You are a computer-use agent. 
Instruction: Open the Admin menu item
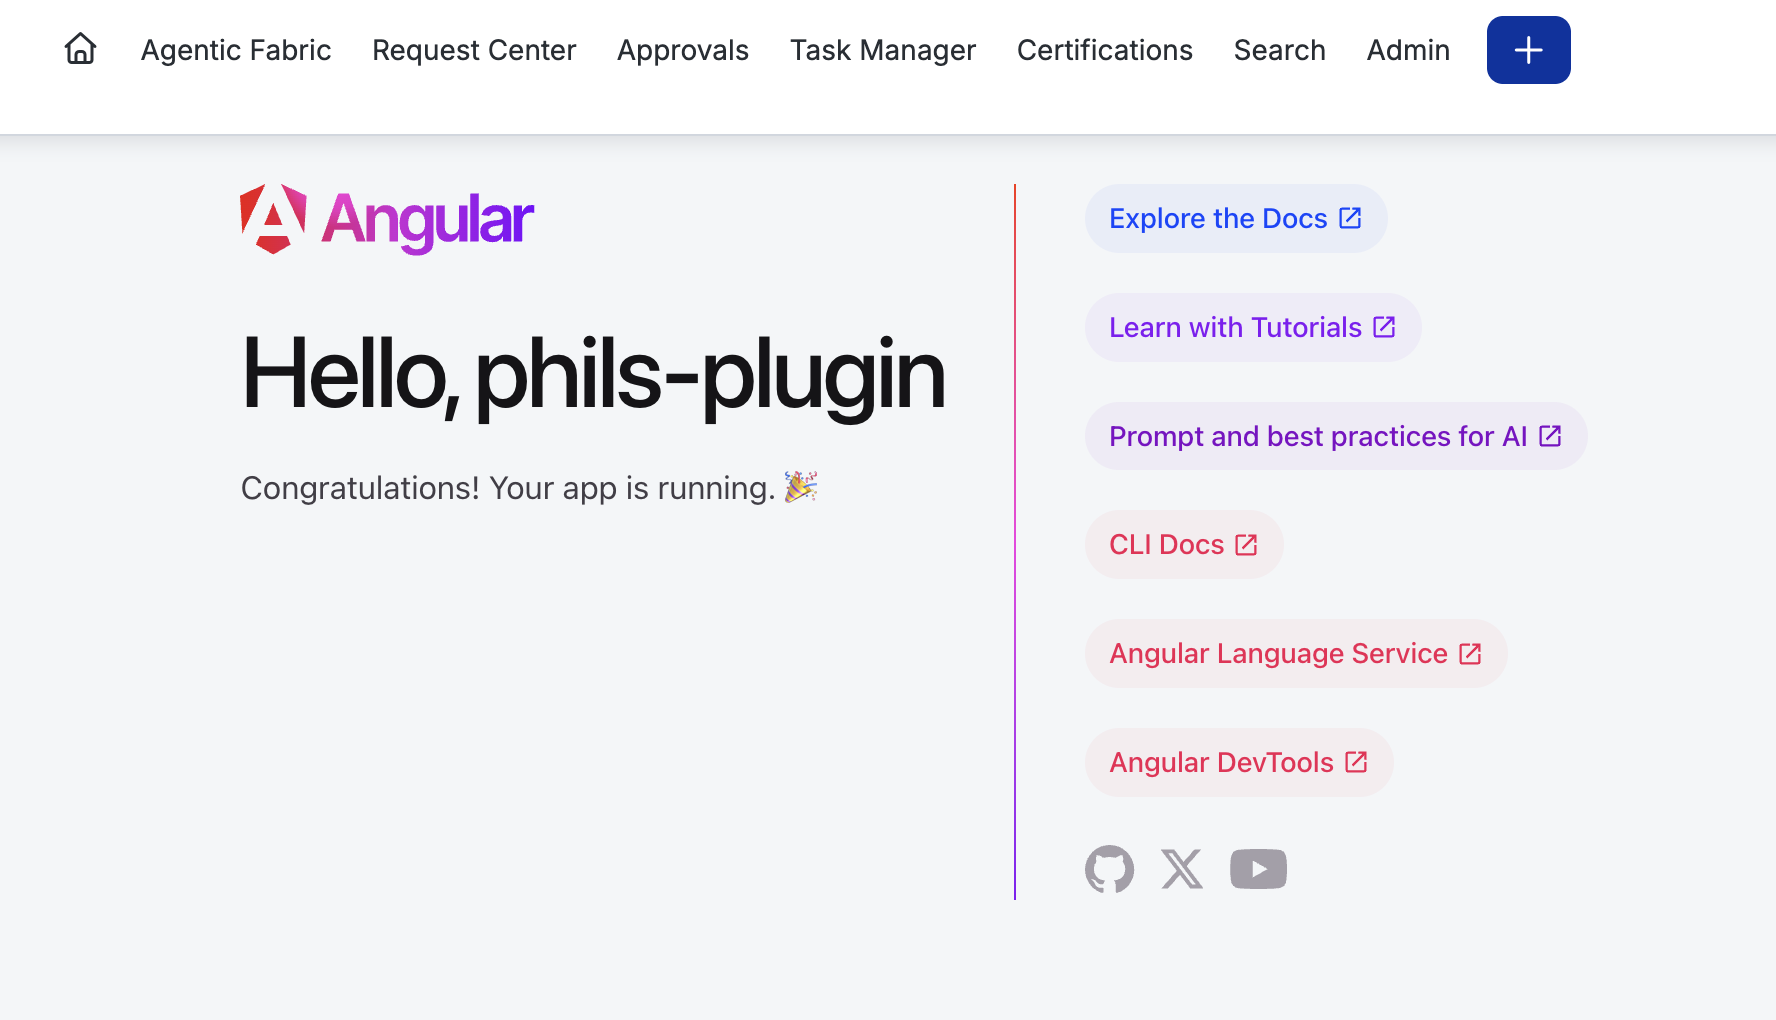tap(1408, 50)
